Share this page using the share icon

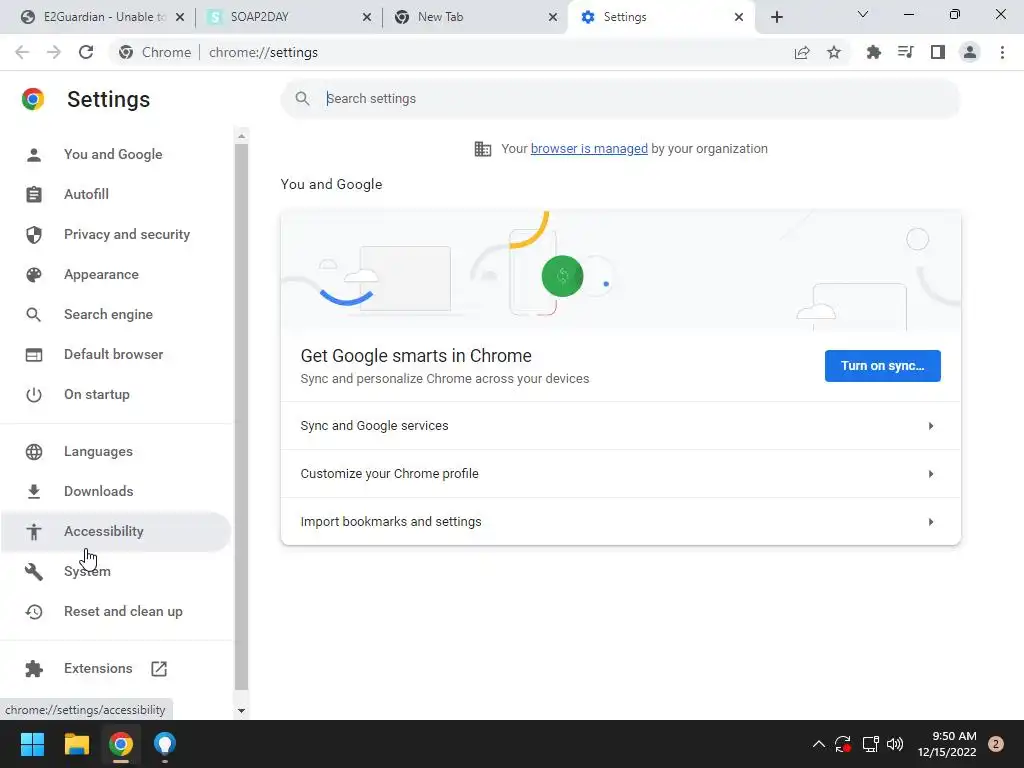(802, 52)
